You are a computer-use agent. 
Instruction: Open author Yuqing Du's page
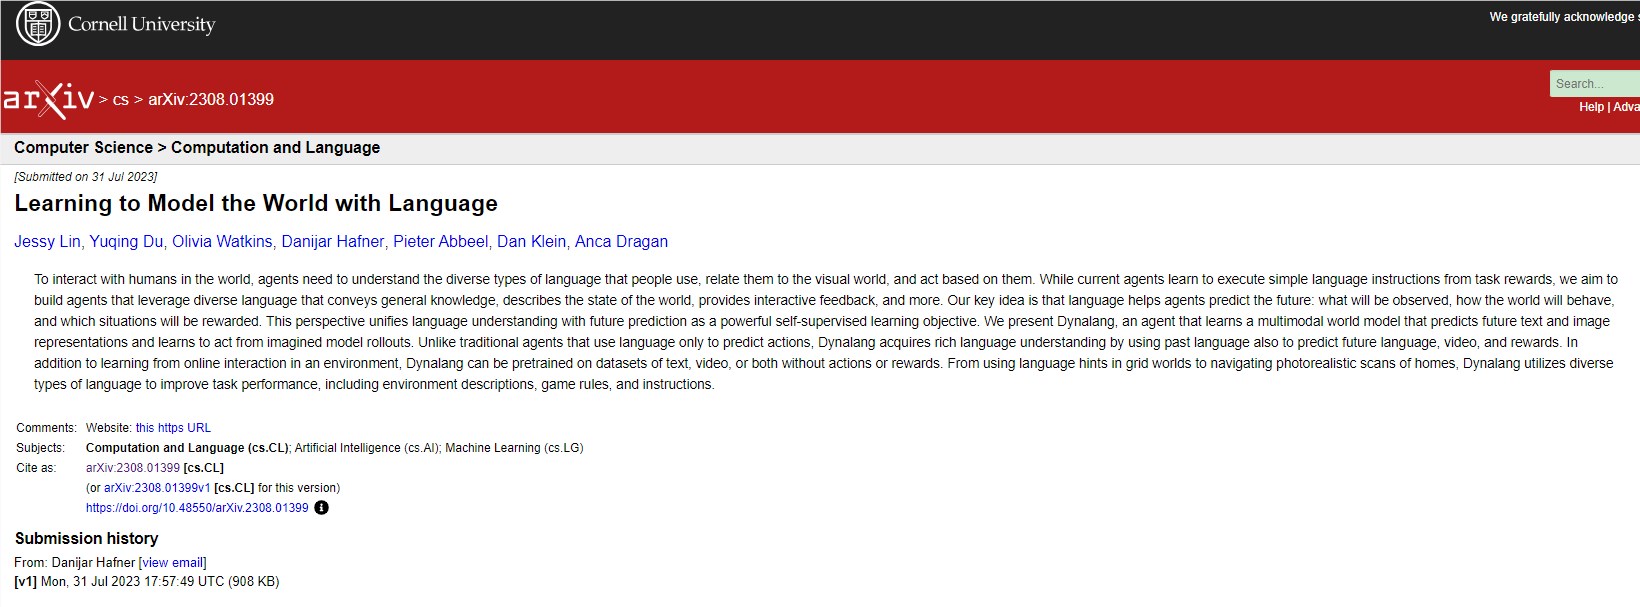126,241
